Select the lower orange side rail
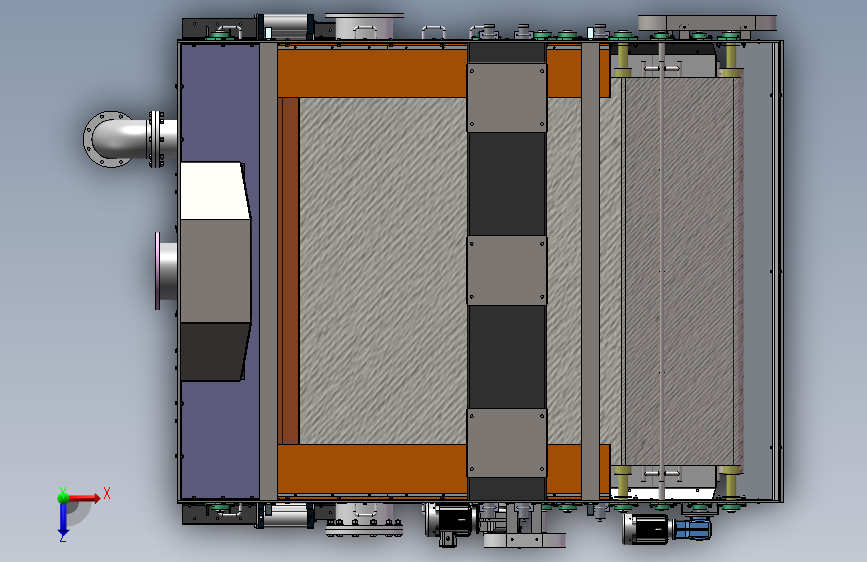The image size is (867, 562). [x=372, y=469]
